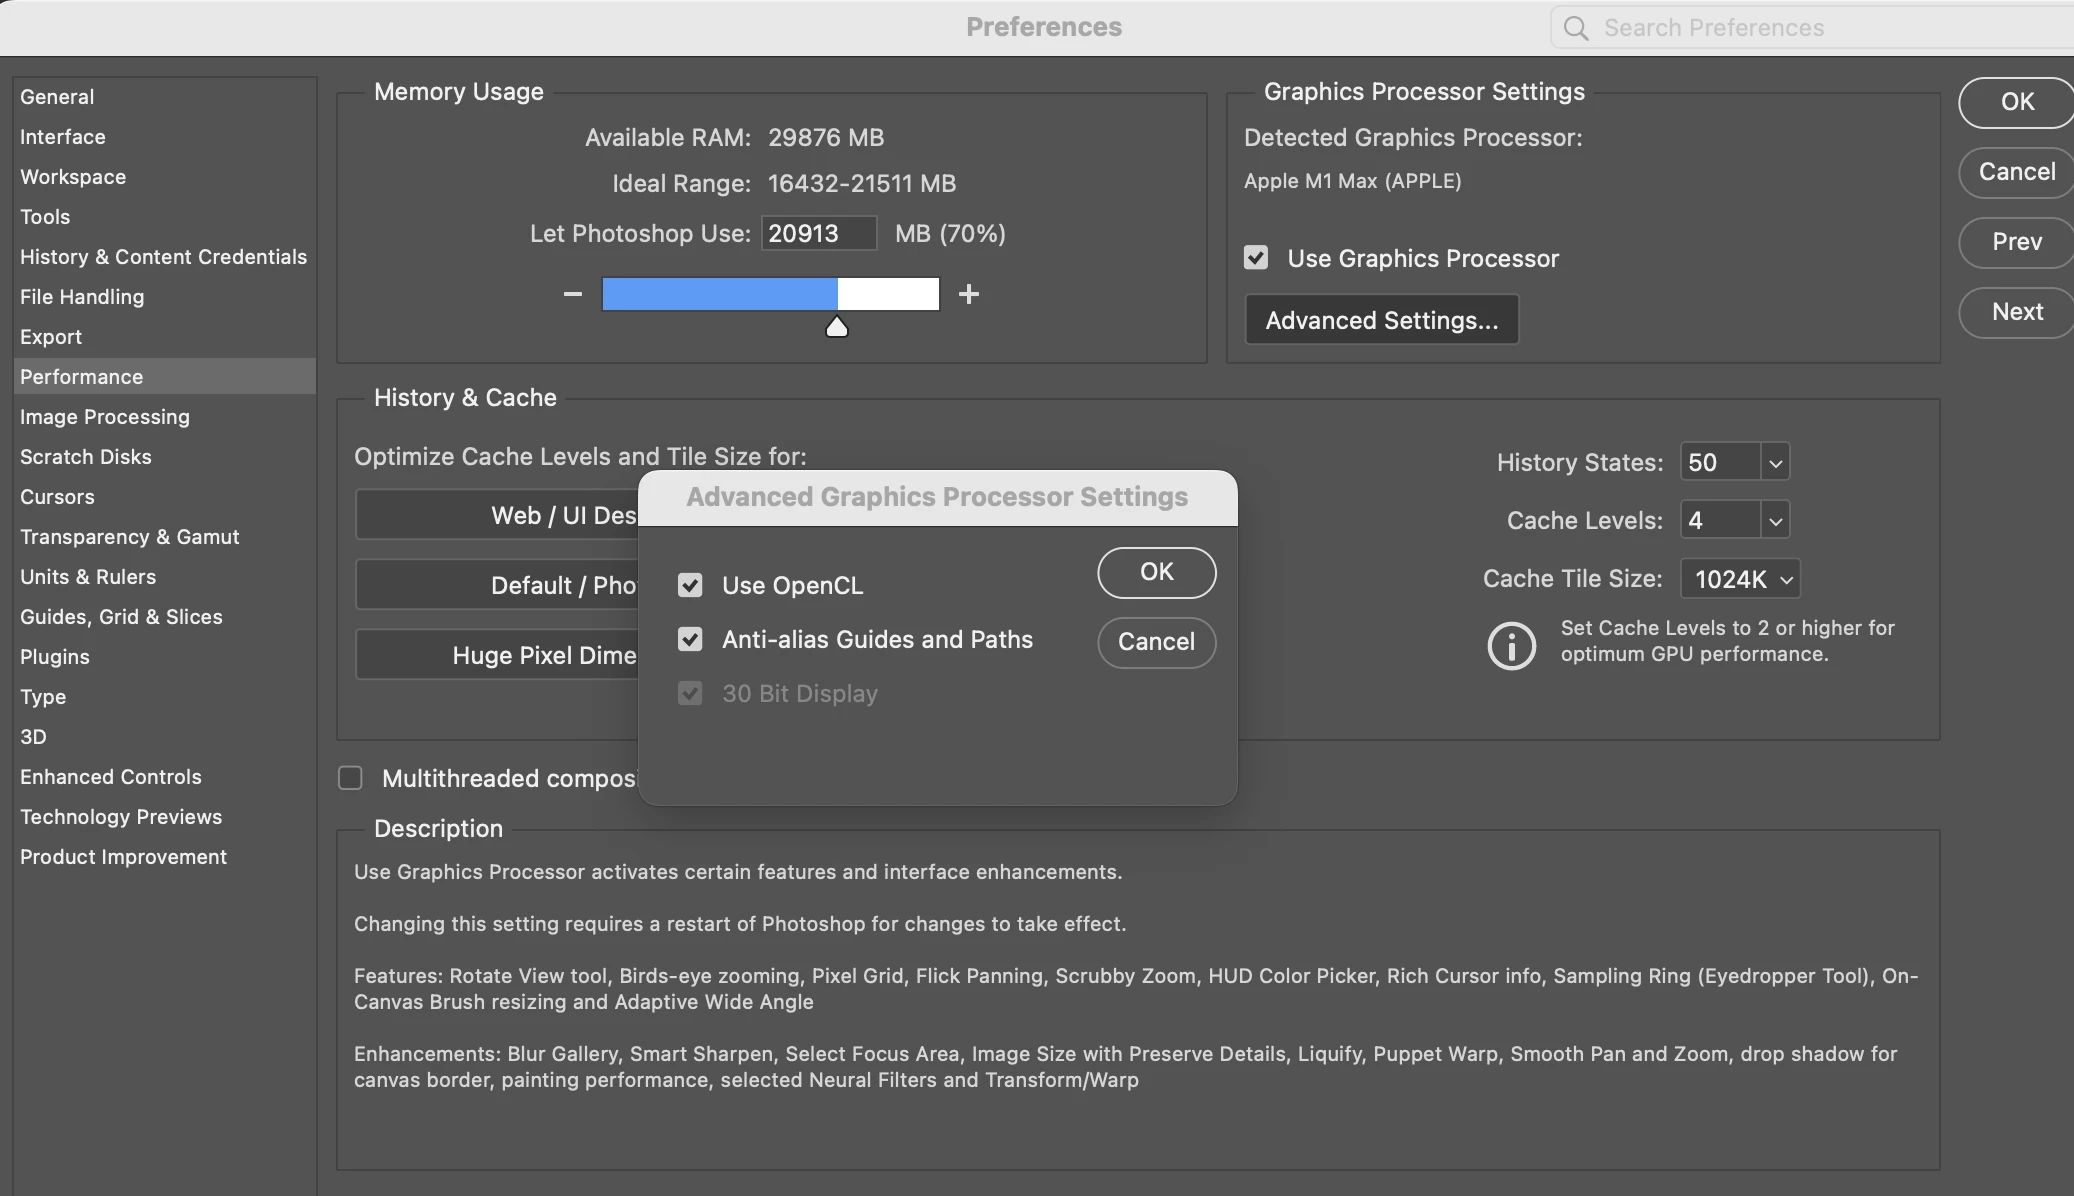Viewport: 2074px width, 1196px height.
Task: Click Let Photoshop Use memory field
Action: [817, 234]
